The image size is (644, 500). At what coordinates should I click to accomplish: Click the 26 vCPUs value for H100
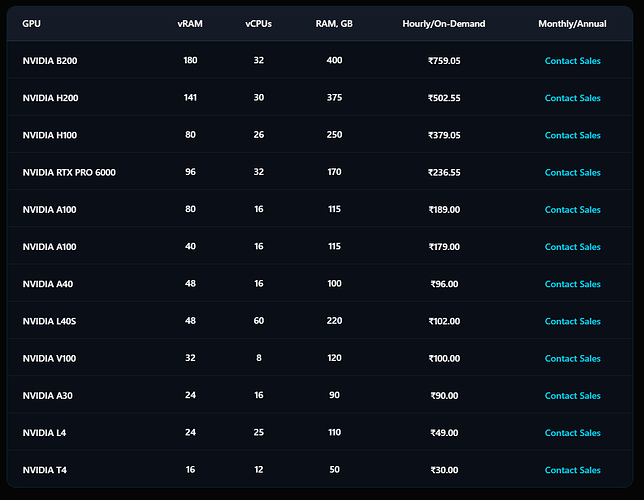(259, 135)
